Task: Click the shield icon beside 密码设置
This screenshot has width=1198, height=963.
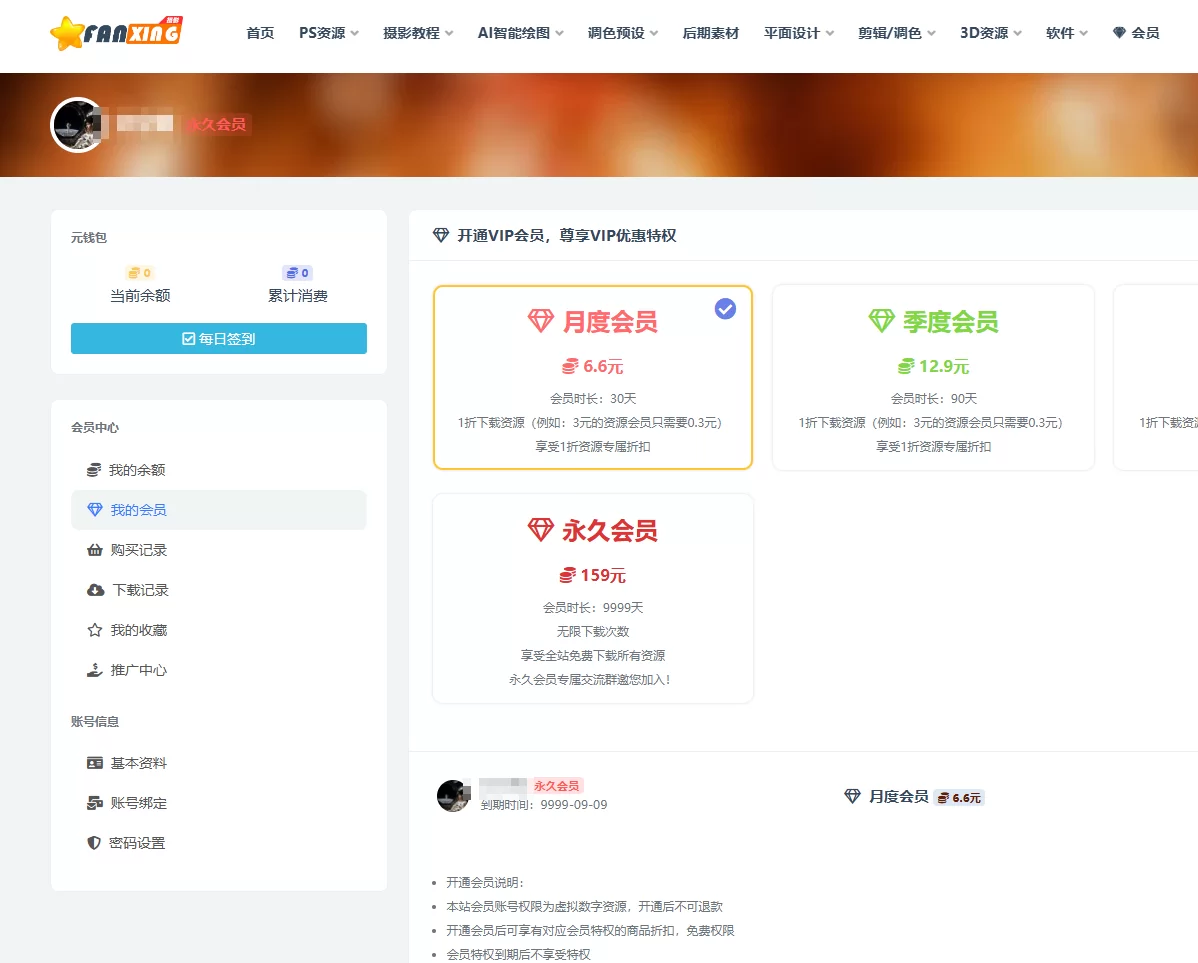Action: (x=94, y=843)
